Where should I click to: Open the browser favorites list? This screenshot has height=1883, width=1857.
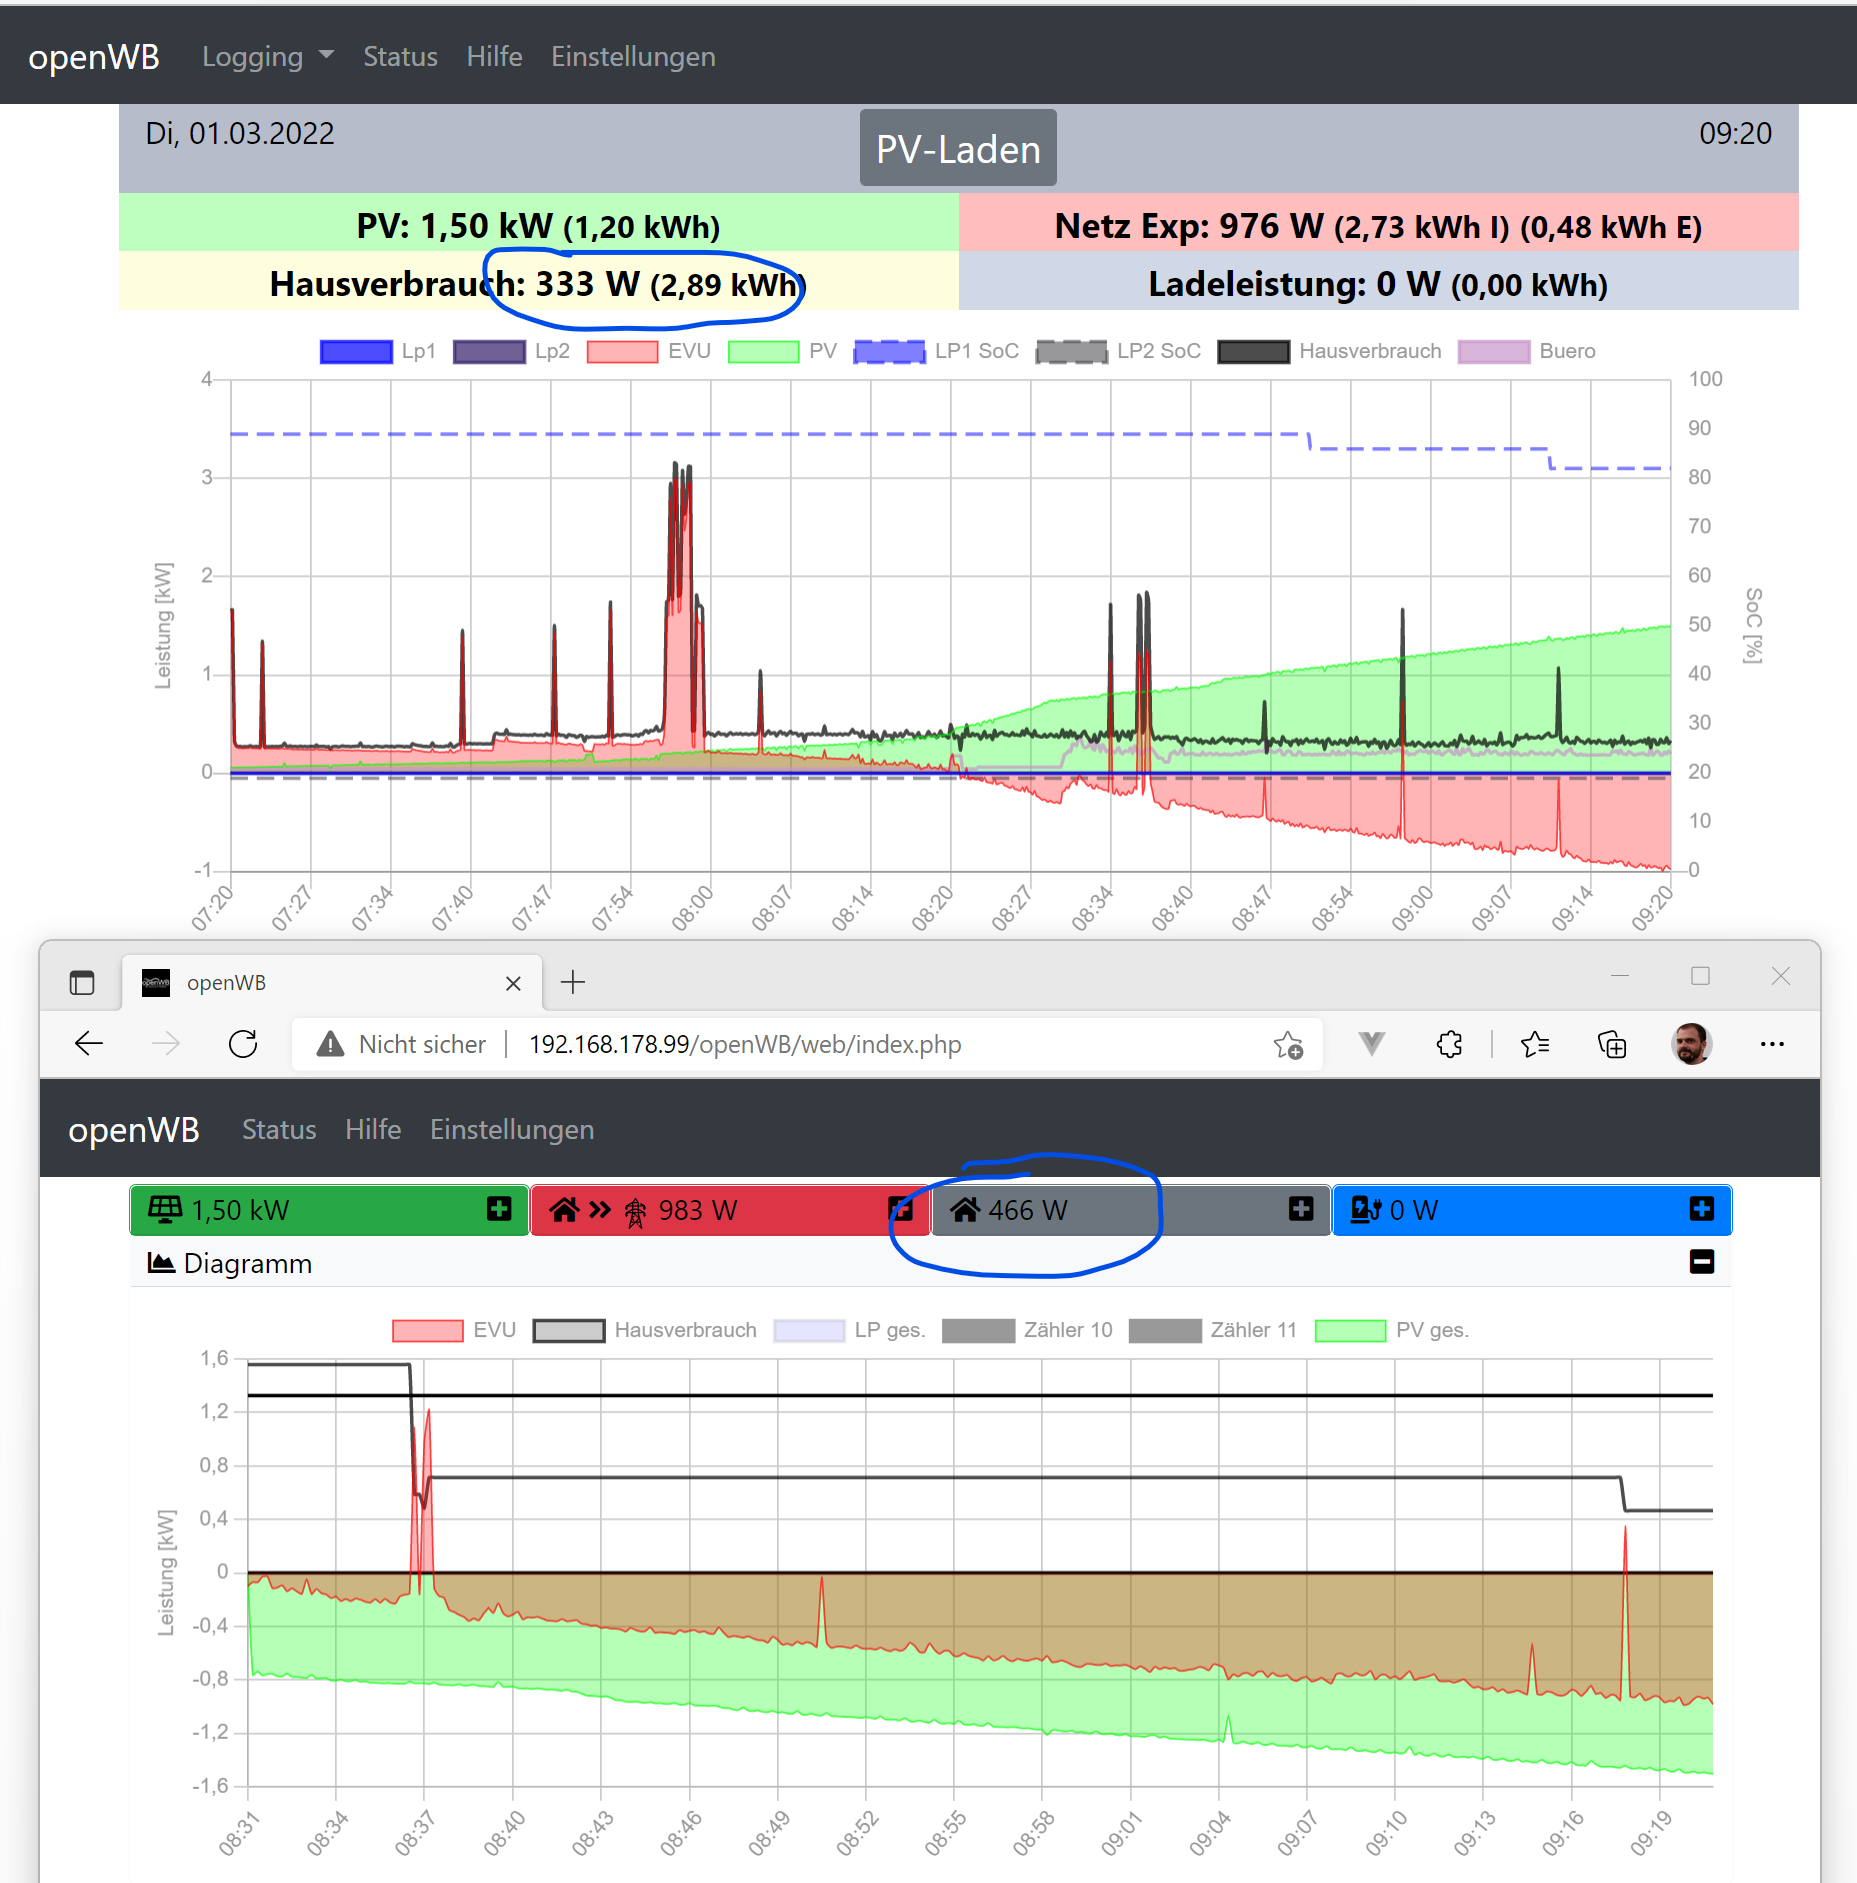(x=1535, y=1044)
